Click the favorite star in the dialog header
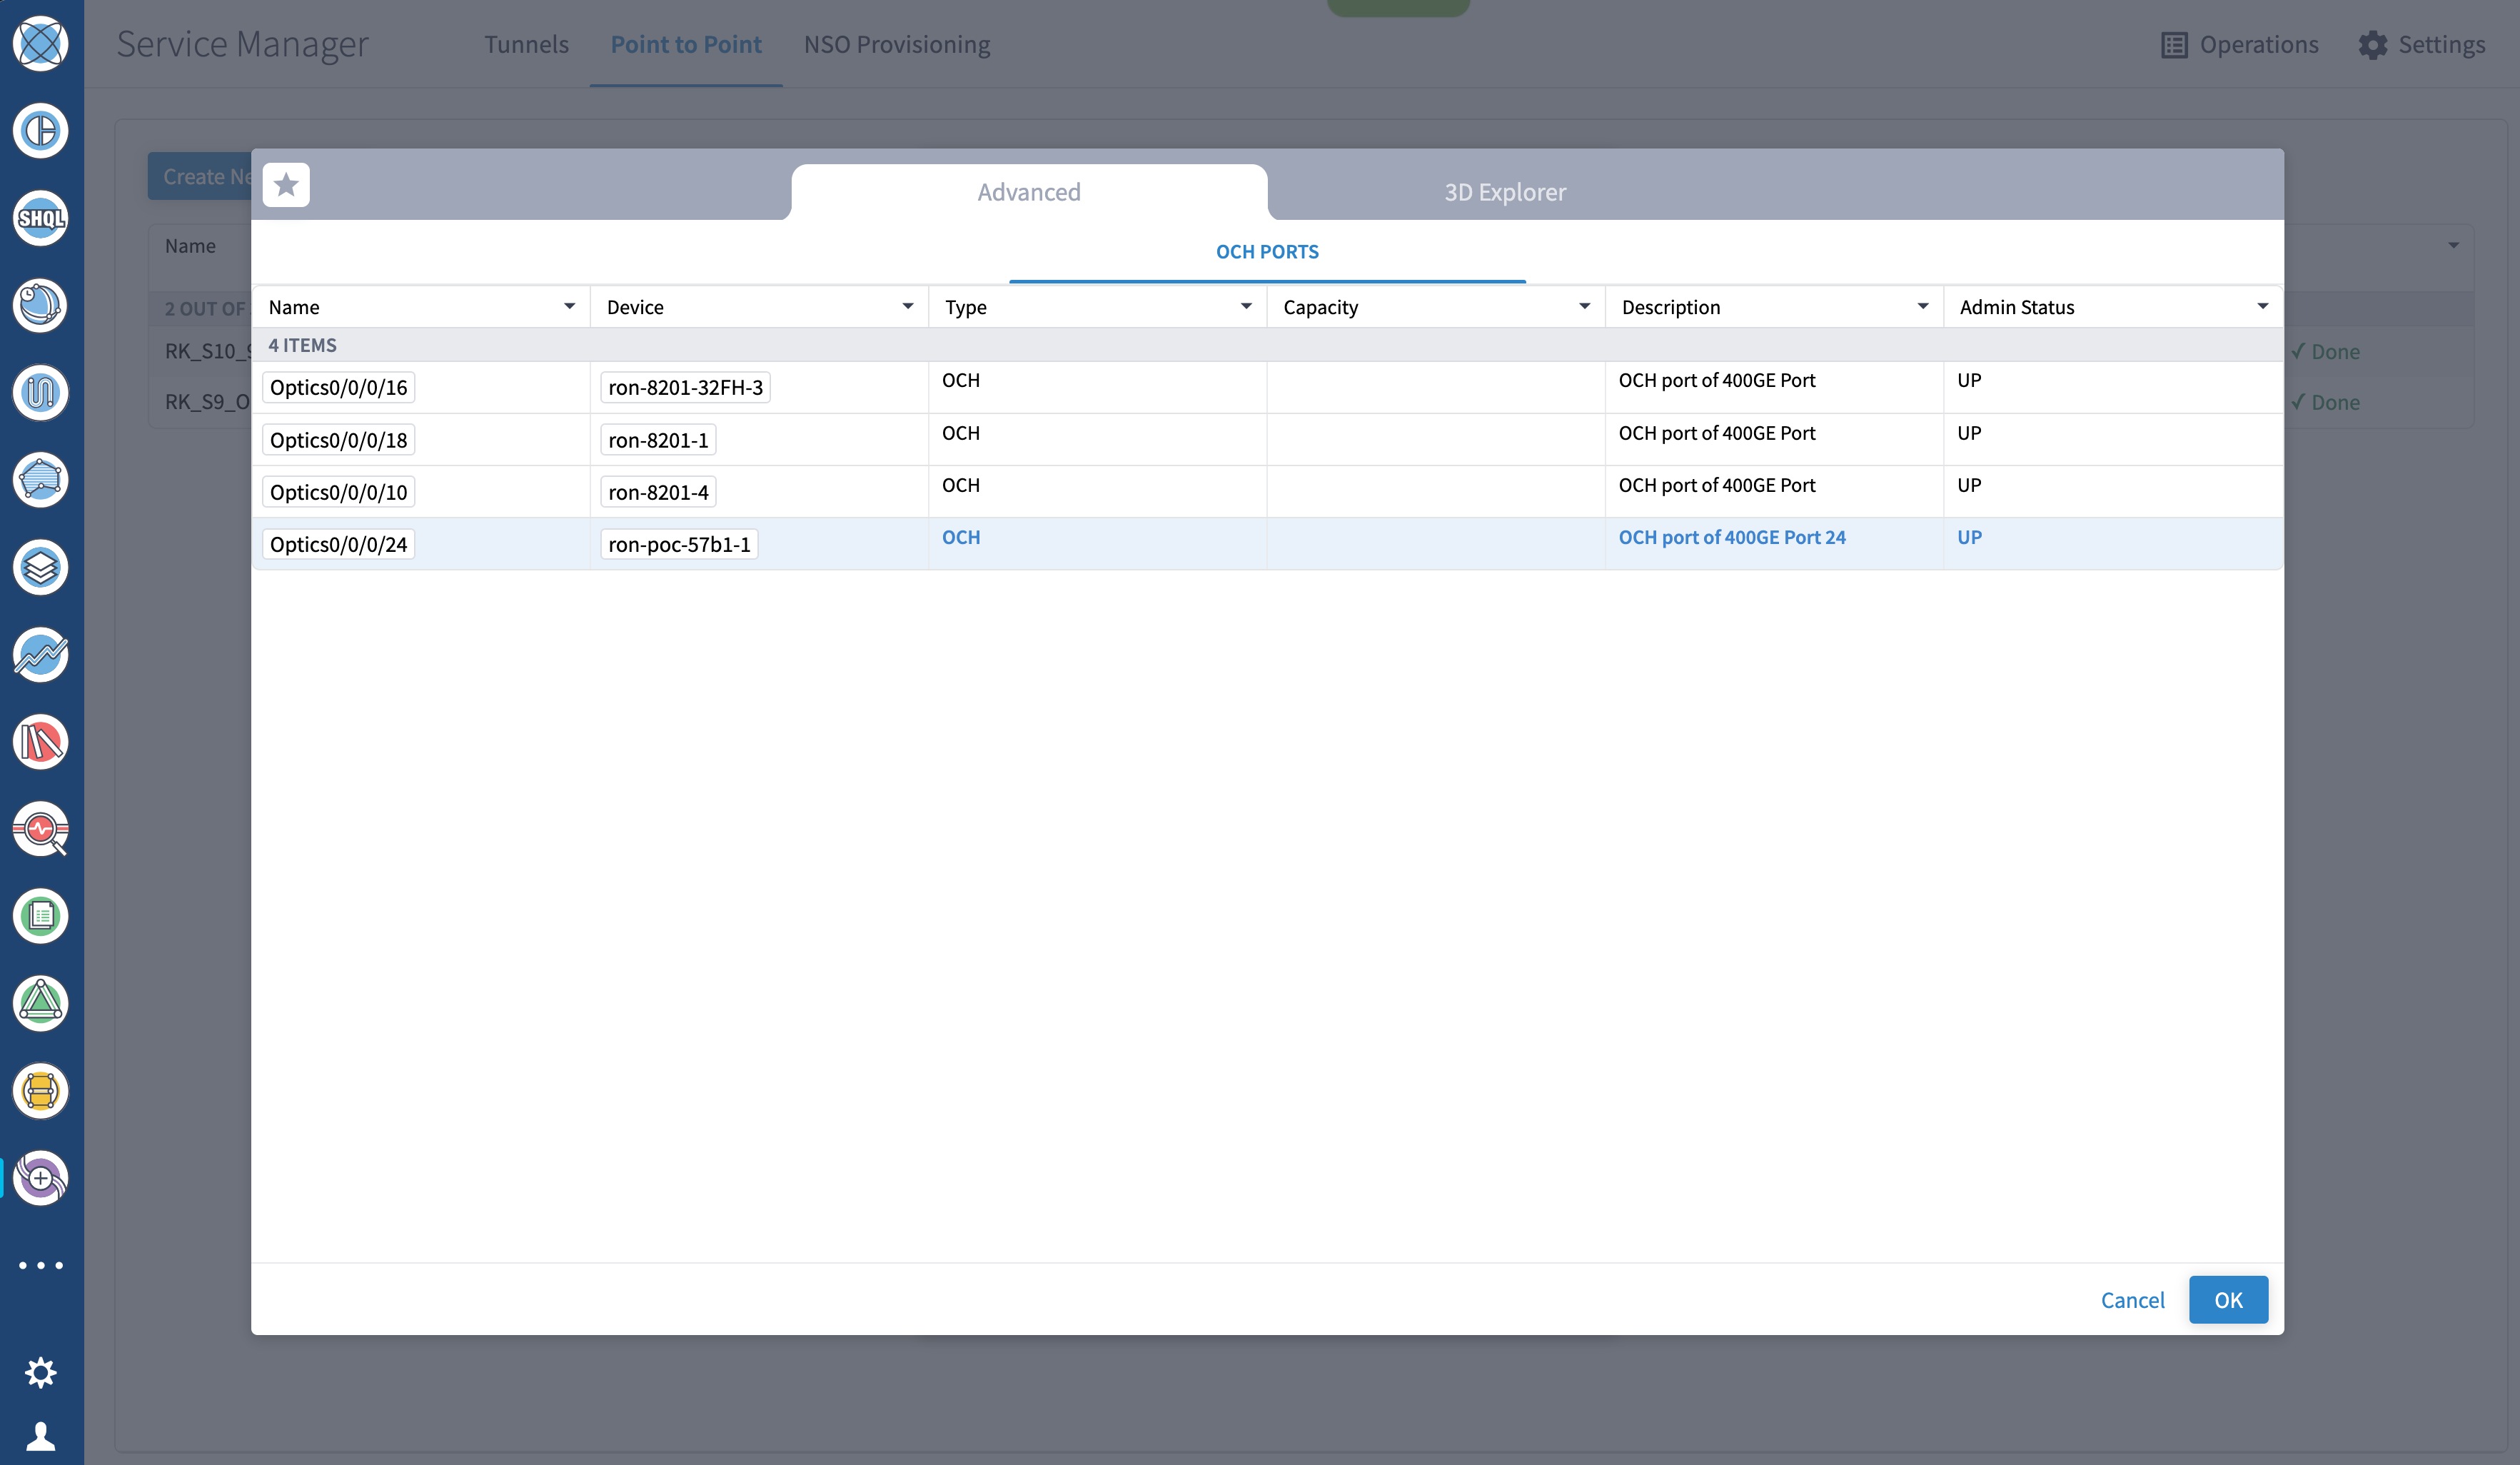Image resolution: width=2520 pixels, height=1465 pixels. click(287, 185)
